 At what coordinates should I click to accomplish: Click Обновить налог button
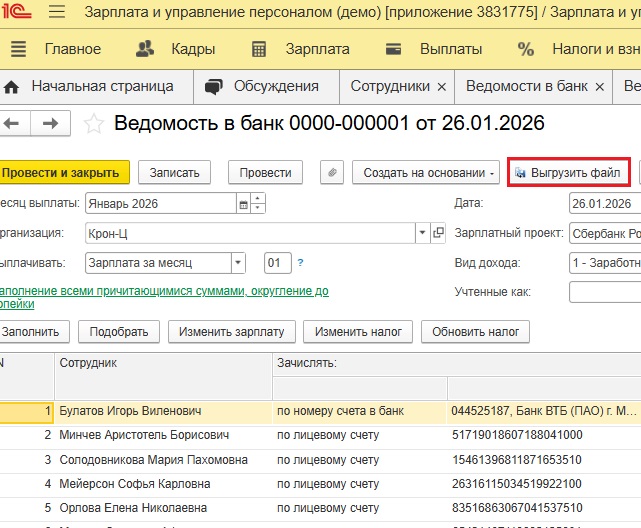coord(475,331)
